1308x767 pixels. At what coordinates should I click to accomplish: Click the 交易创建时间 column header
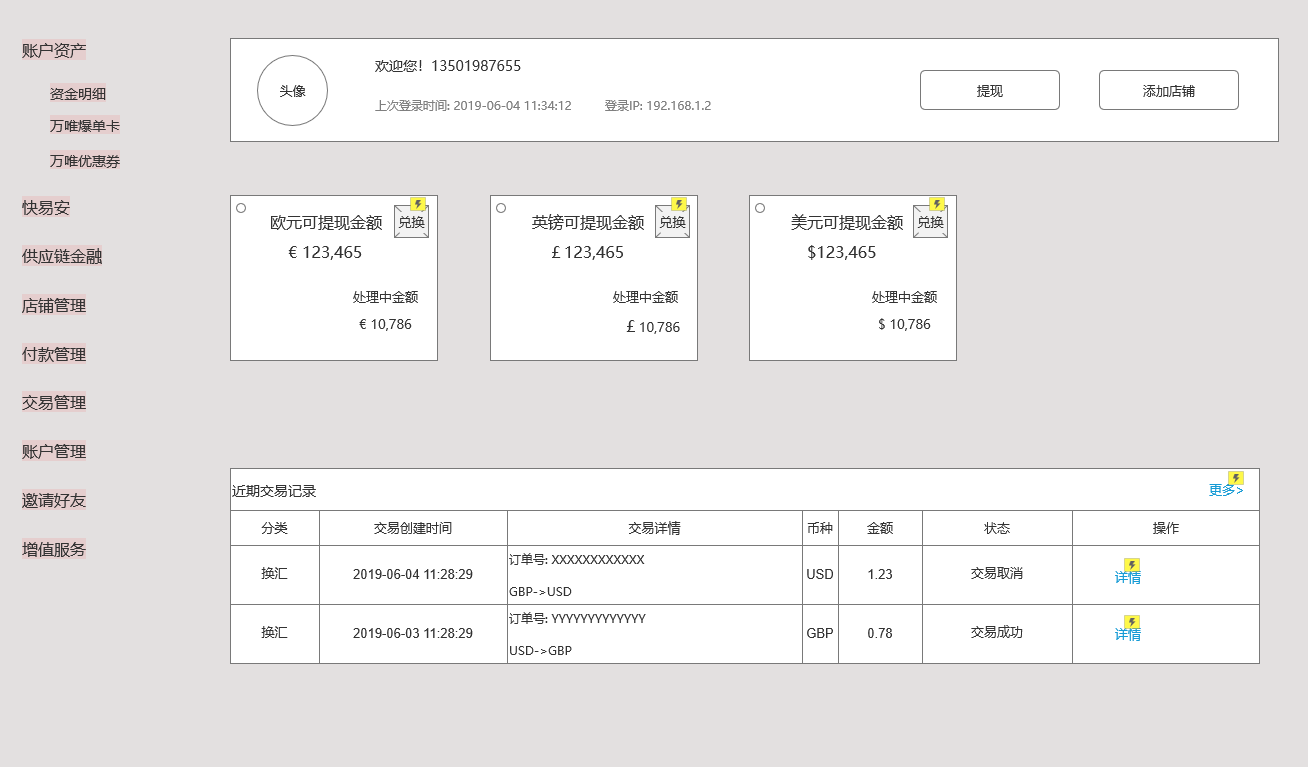[x=413, y=528]
